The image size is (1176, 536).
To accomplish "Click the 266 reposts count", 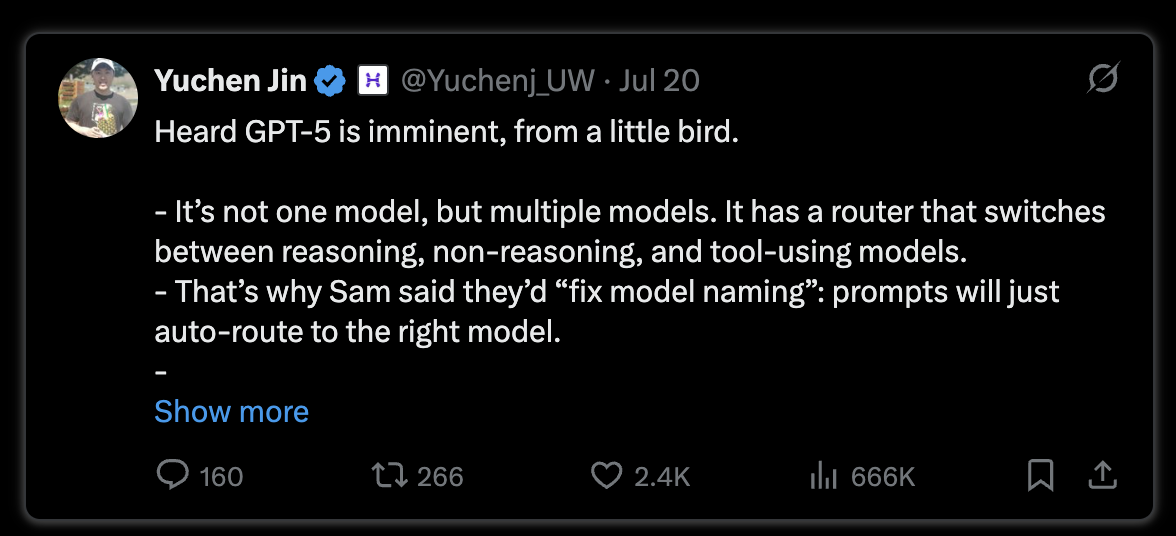I will (440, 477).
